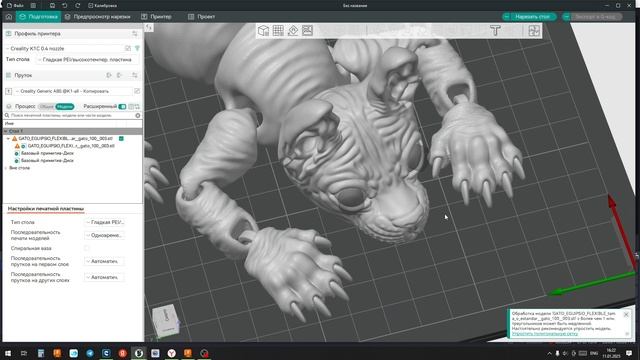Open the Windows Start menu
This screenshot has width=640, height=360.
click(x=7, y=353)
